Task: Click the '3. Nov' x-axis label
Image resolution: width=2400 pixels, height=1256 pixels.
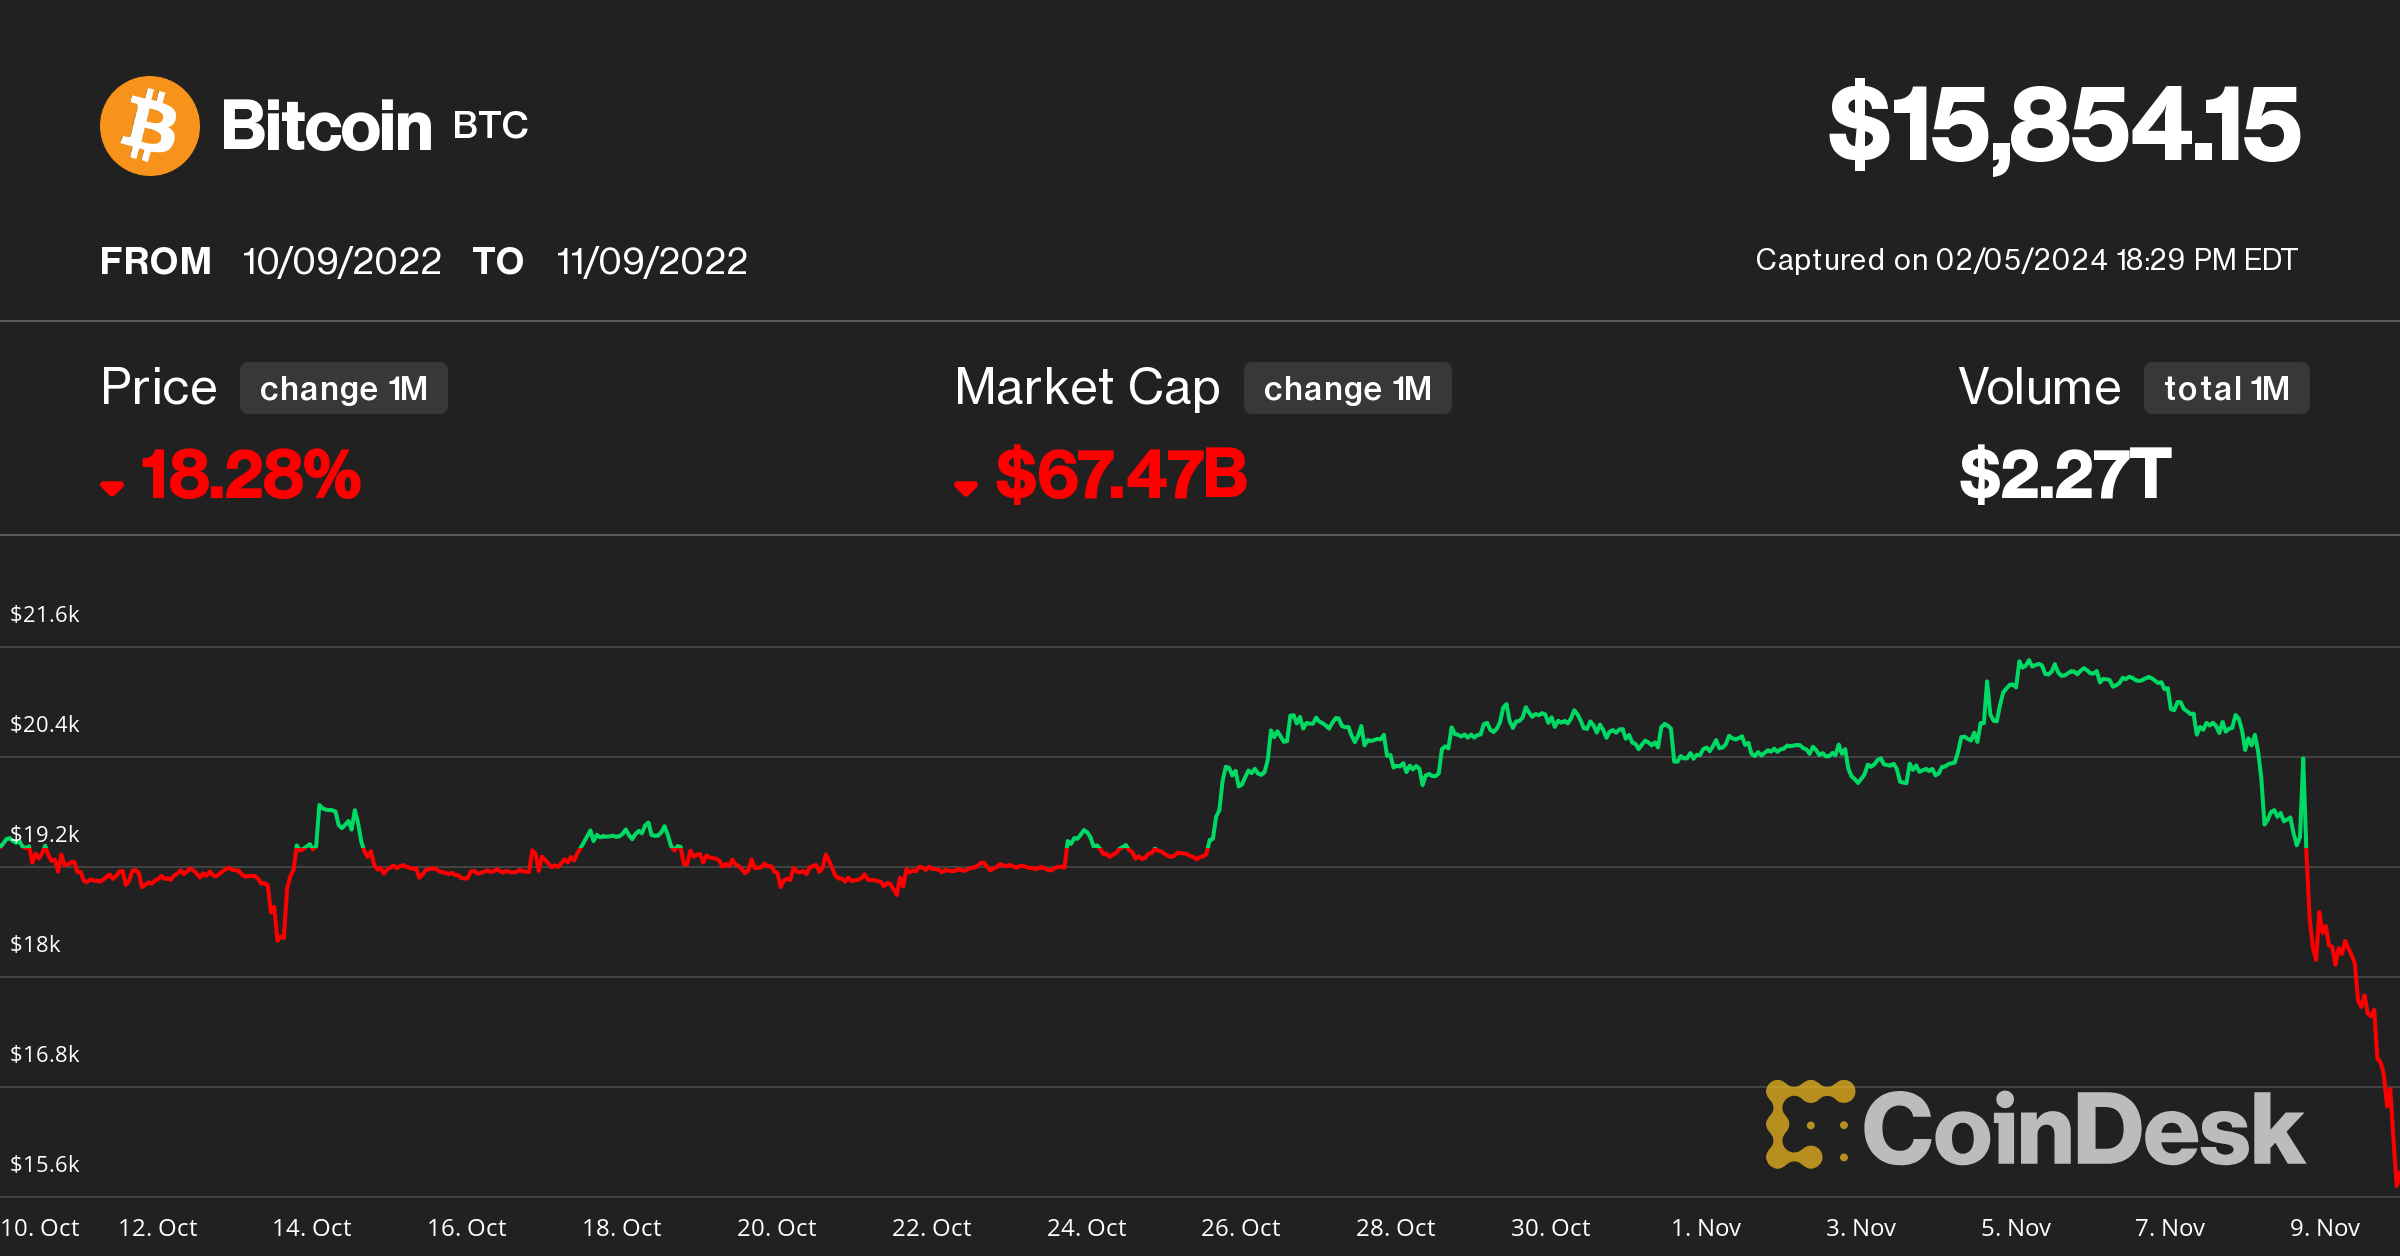Action: pos(1861,1228)
